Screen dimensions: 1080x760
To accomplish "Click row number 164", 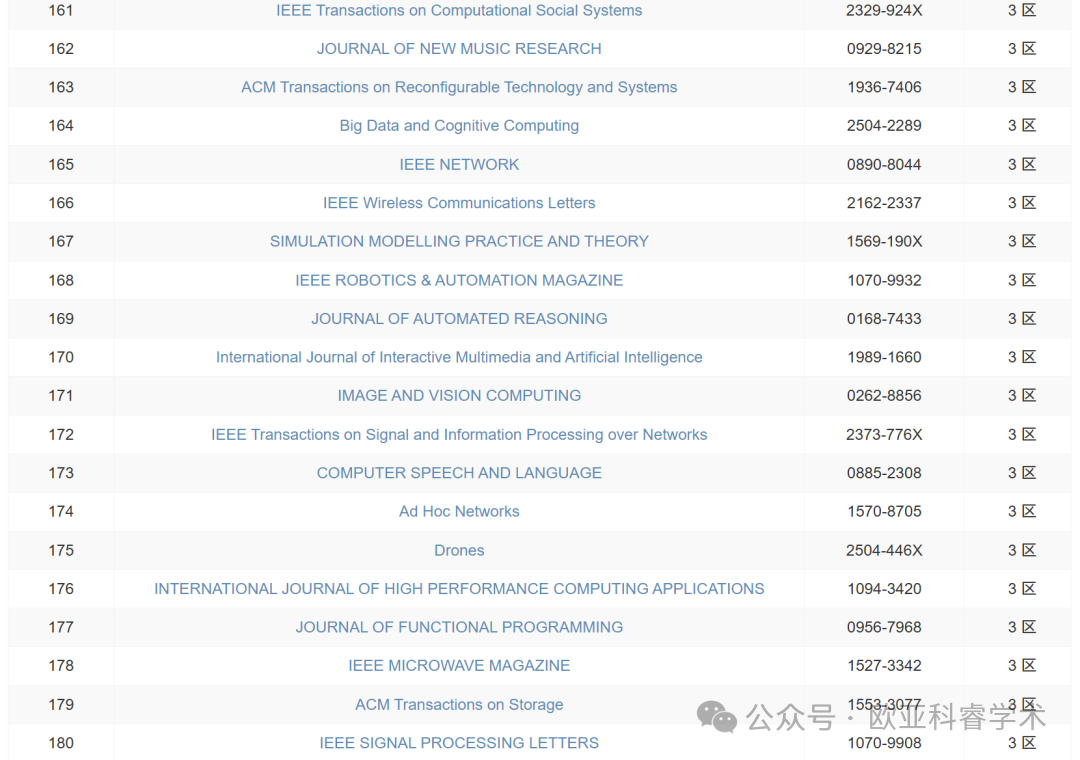I will pyautogui.click(x=61, y=126).
